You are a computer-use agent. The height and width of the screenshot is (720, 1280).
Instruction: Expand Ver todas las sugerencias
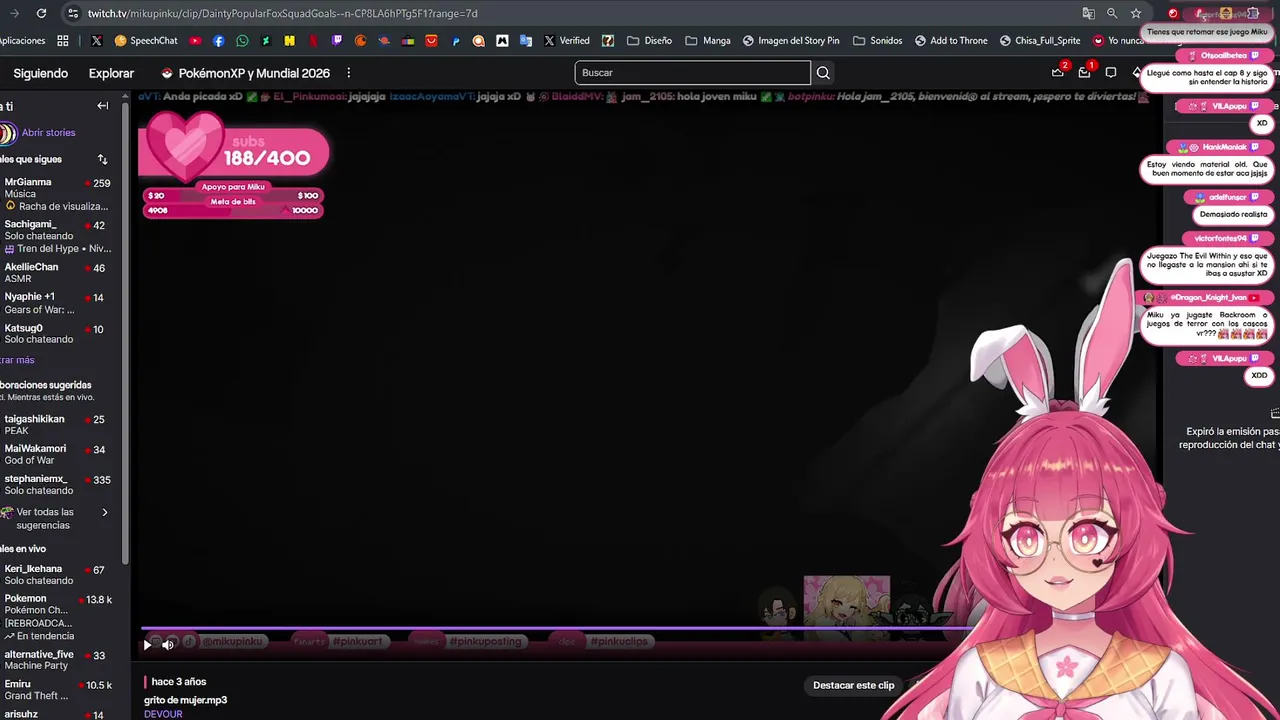click(x=55, y=518)
